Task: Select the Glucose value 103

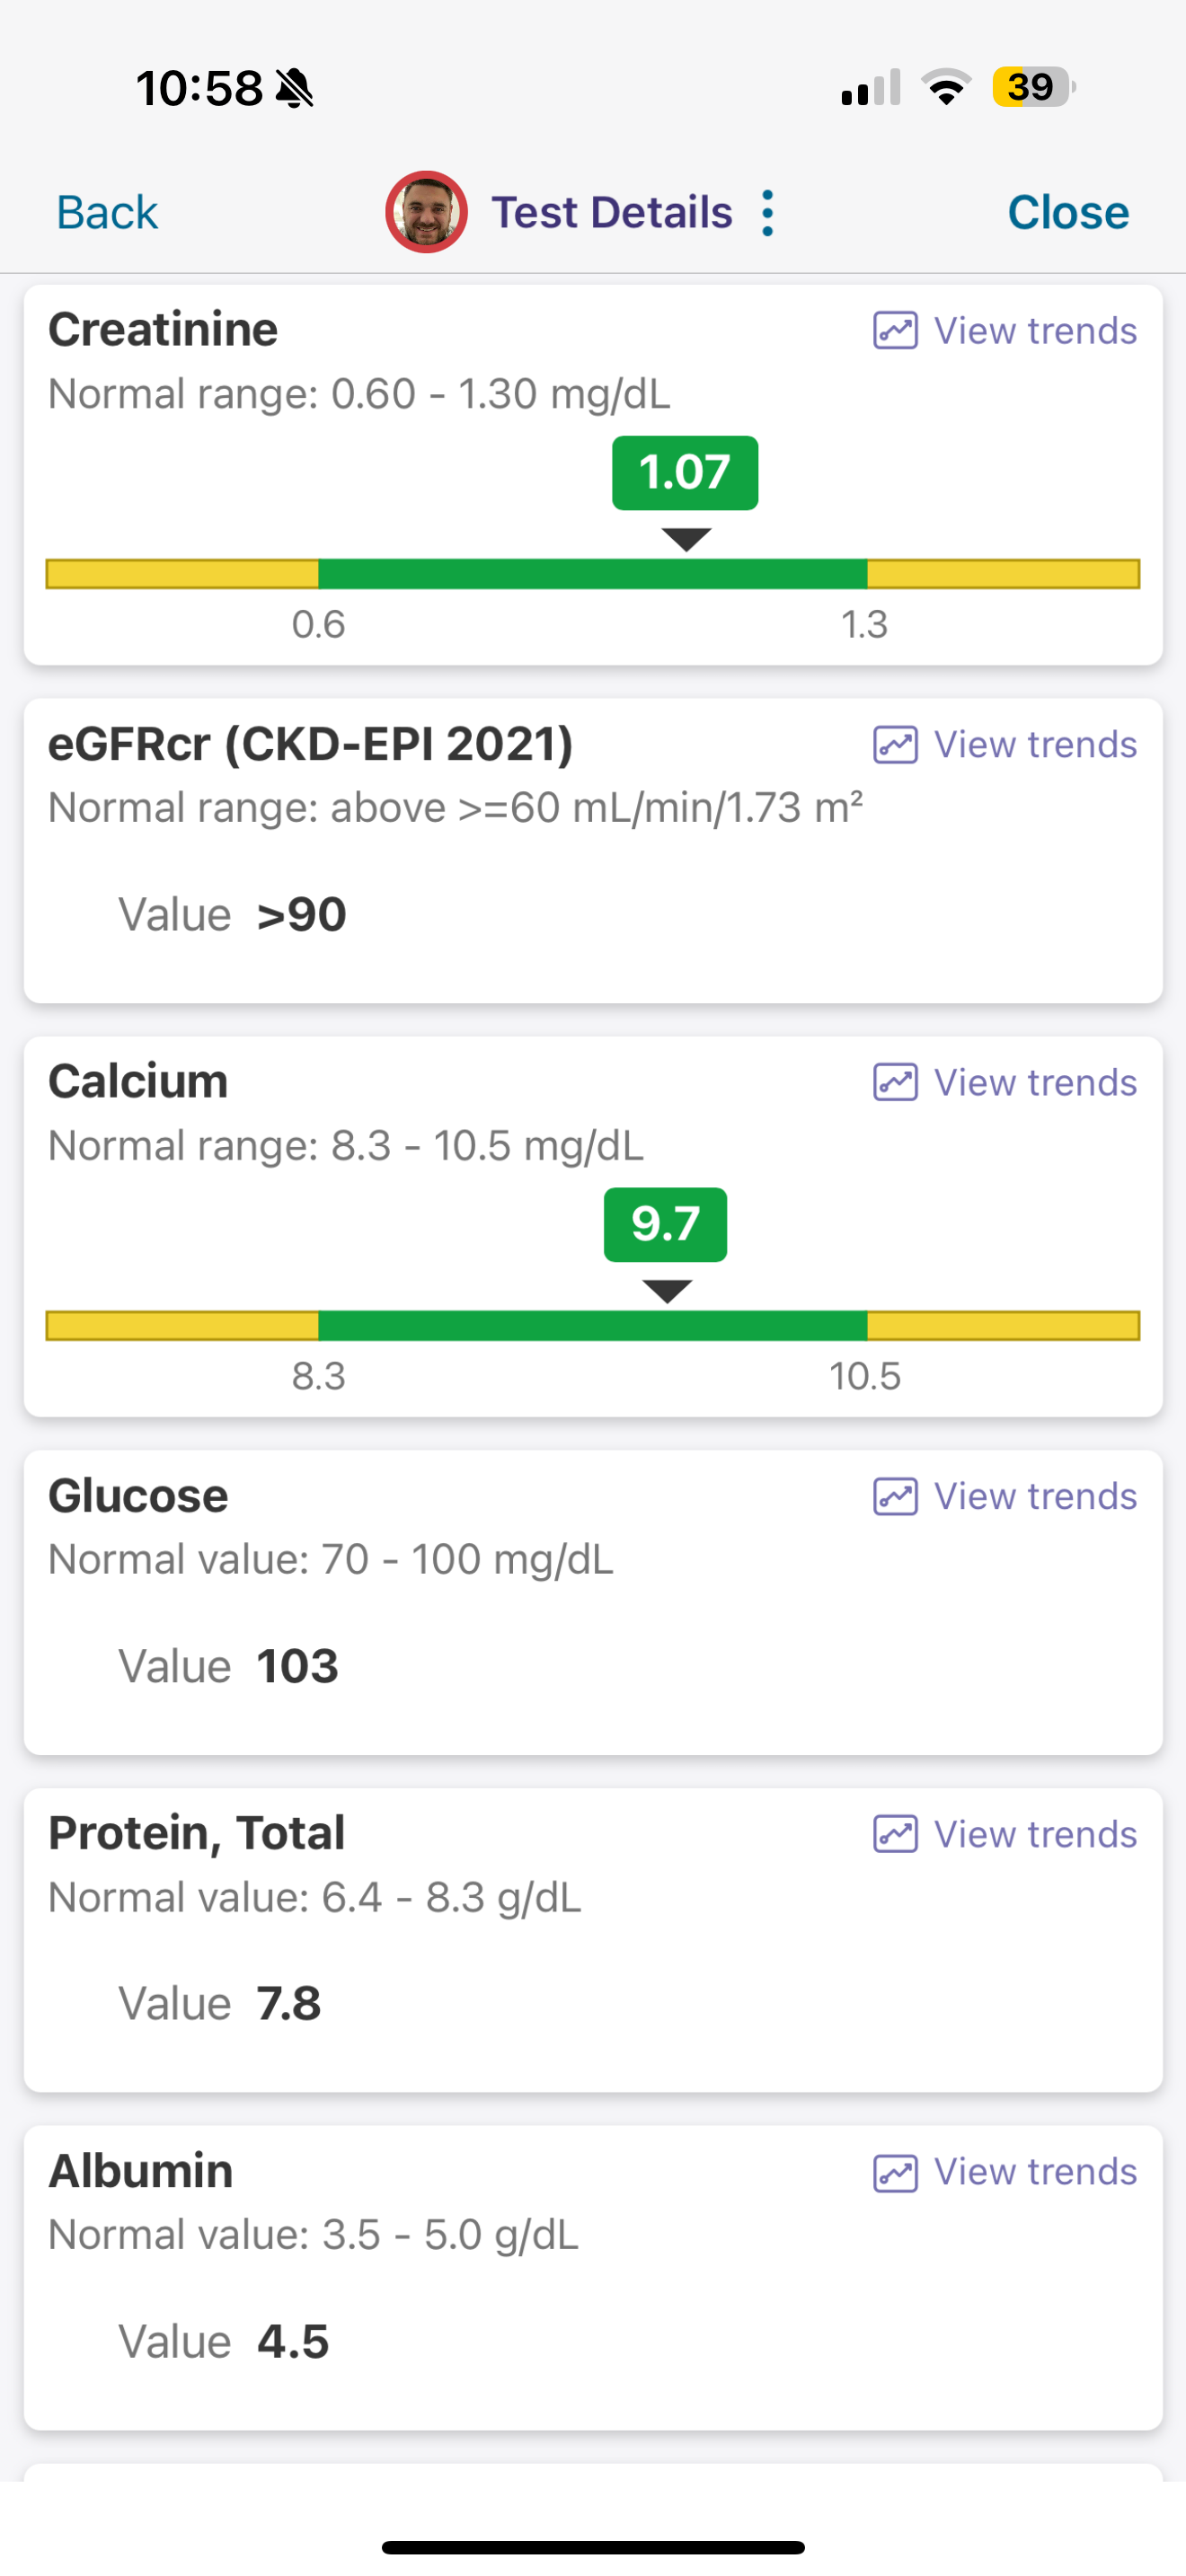Action: click(297, 1666)
